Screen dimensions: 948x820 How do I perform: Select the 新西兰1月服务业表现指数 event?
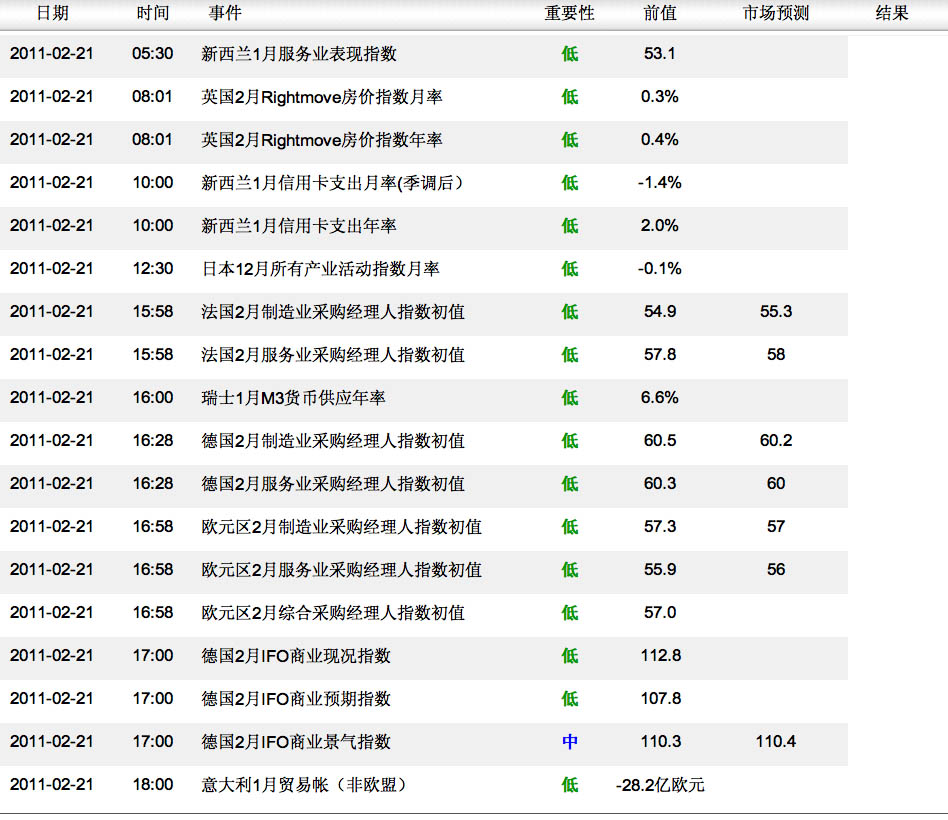(x=299, y=54)
